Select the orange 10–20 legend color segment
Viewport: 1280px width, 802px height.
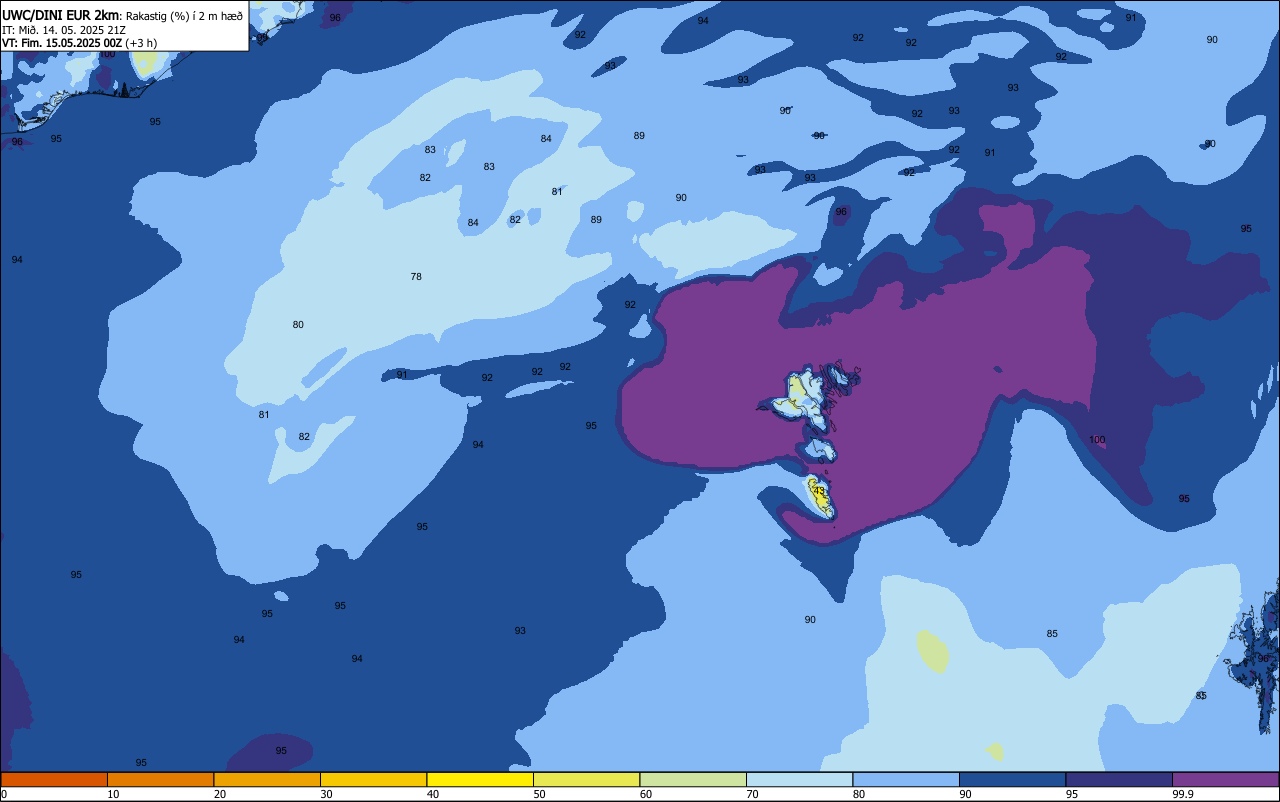[x=160, y=779]
